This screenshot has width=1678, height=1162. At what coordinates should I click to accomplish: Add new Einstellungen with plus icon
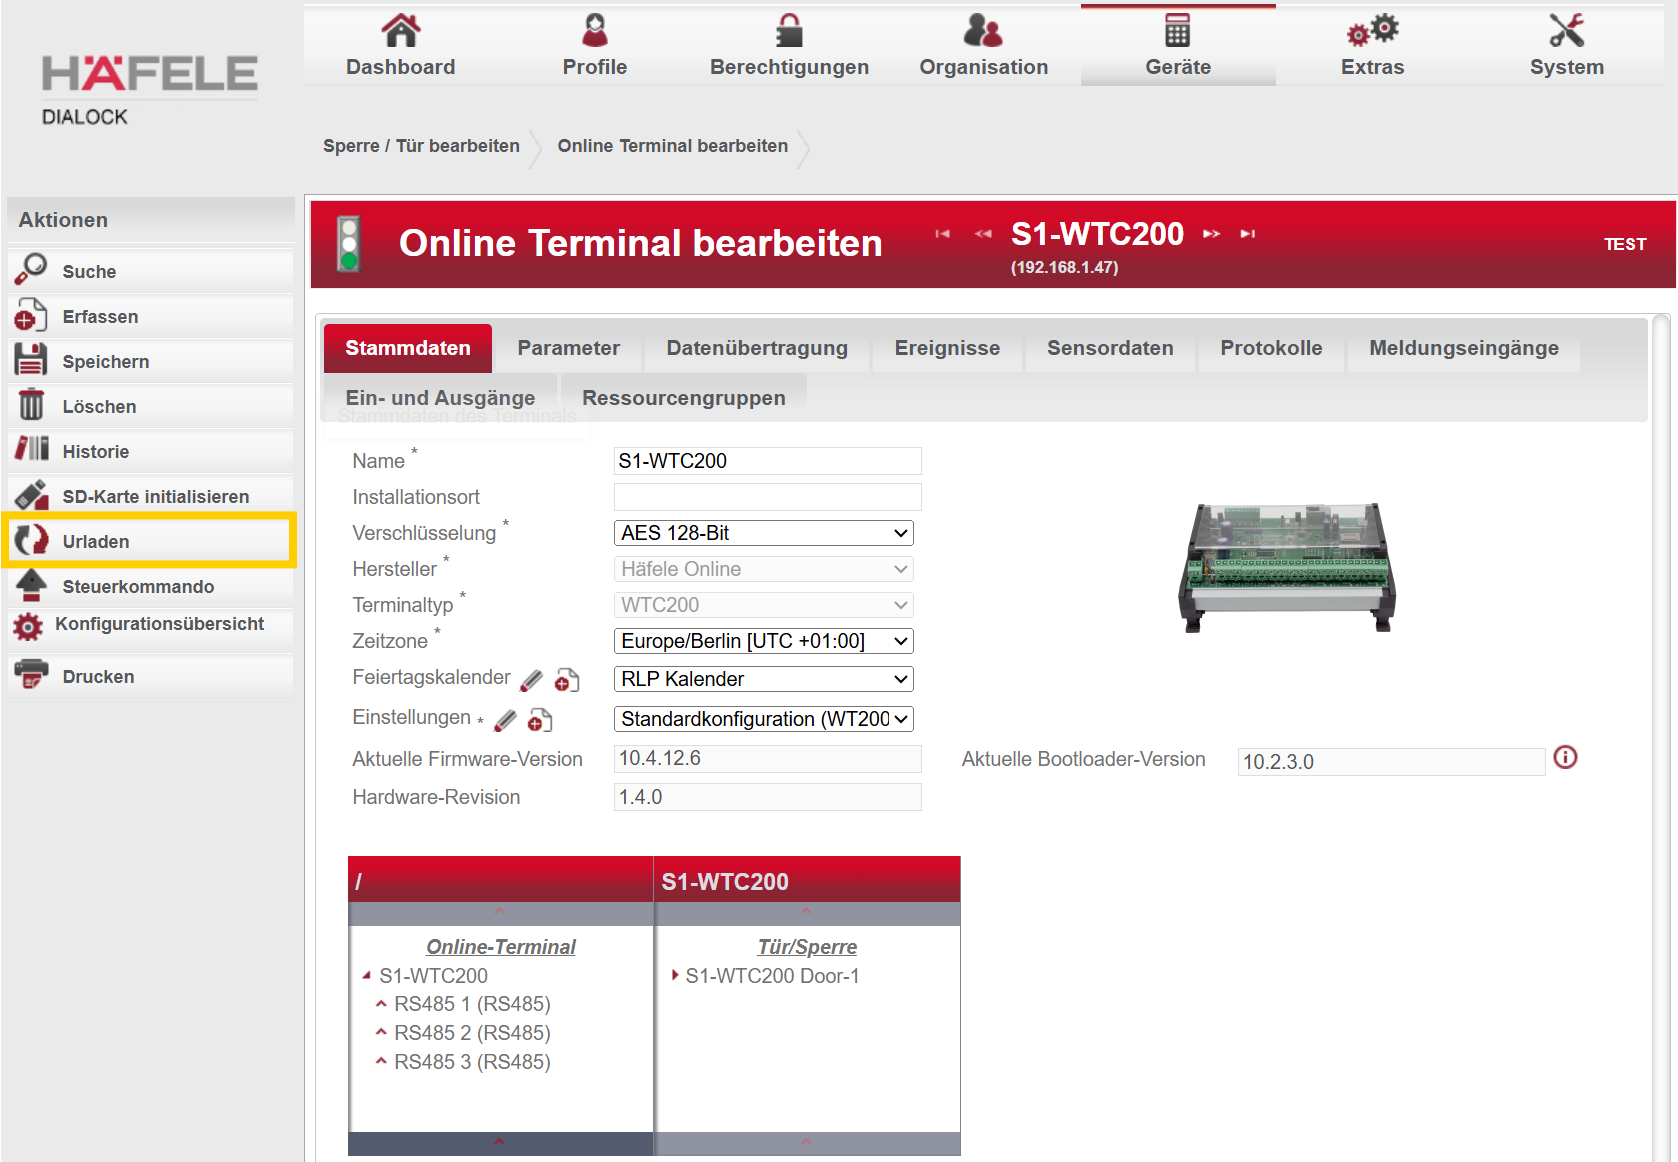pos(540,720)
